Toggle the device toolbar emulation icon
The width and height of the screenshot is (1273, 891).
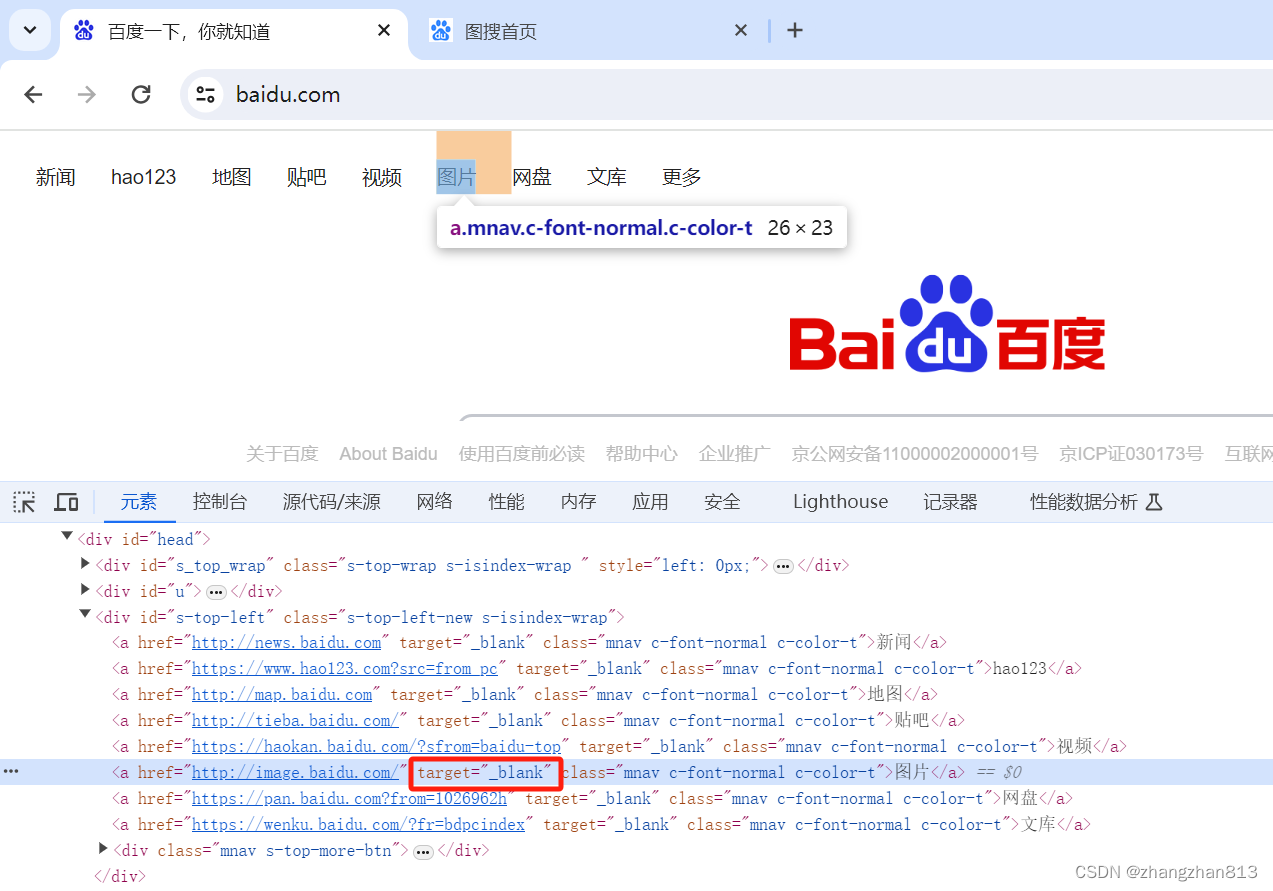[x=66, y=502]
